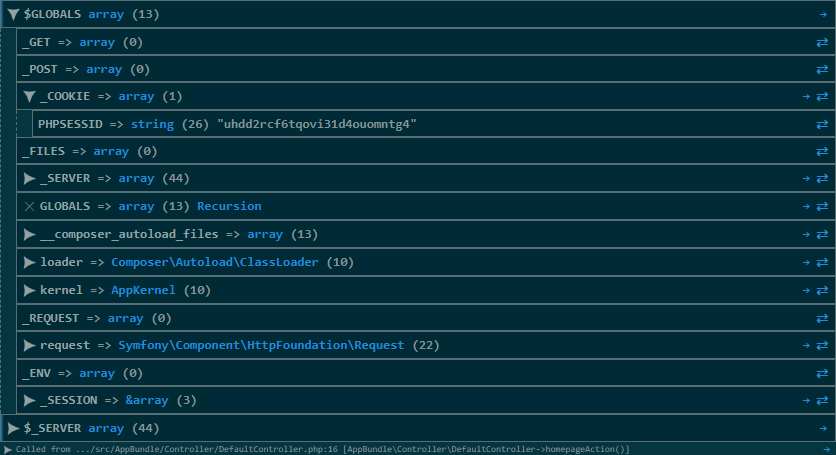Image resolution: width=836 pixels, height=455 pixels.
Task: Collapse the $GLOBALS array tree
Action: click(12, 15)
